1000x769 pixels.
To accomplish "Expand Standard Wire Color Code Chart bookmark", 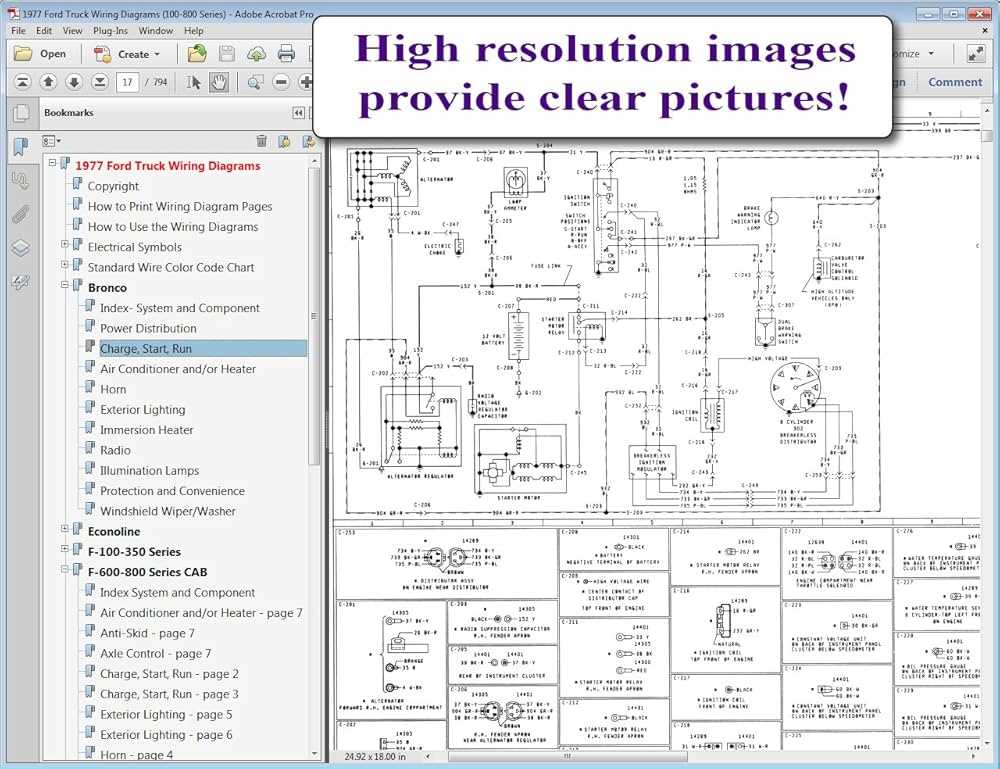I will [x=64, y=265].
